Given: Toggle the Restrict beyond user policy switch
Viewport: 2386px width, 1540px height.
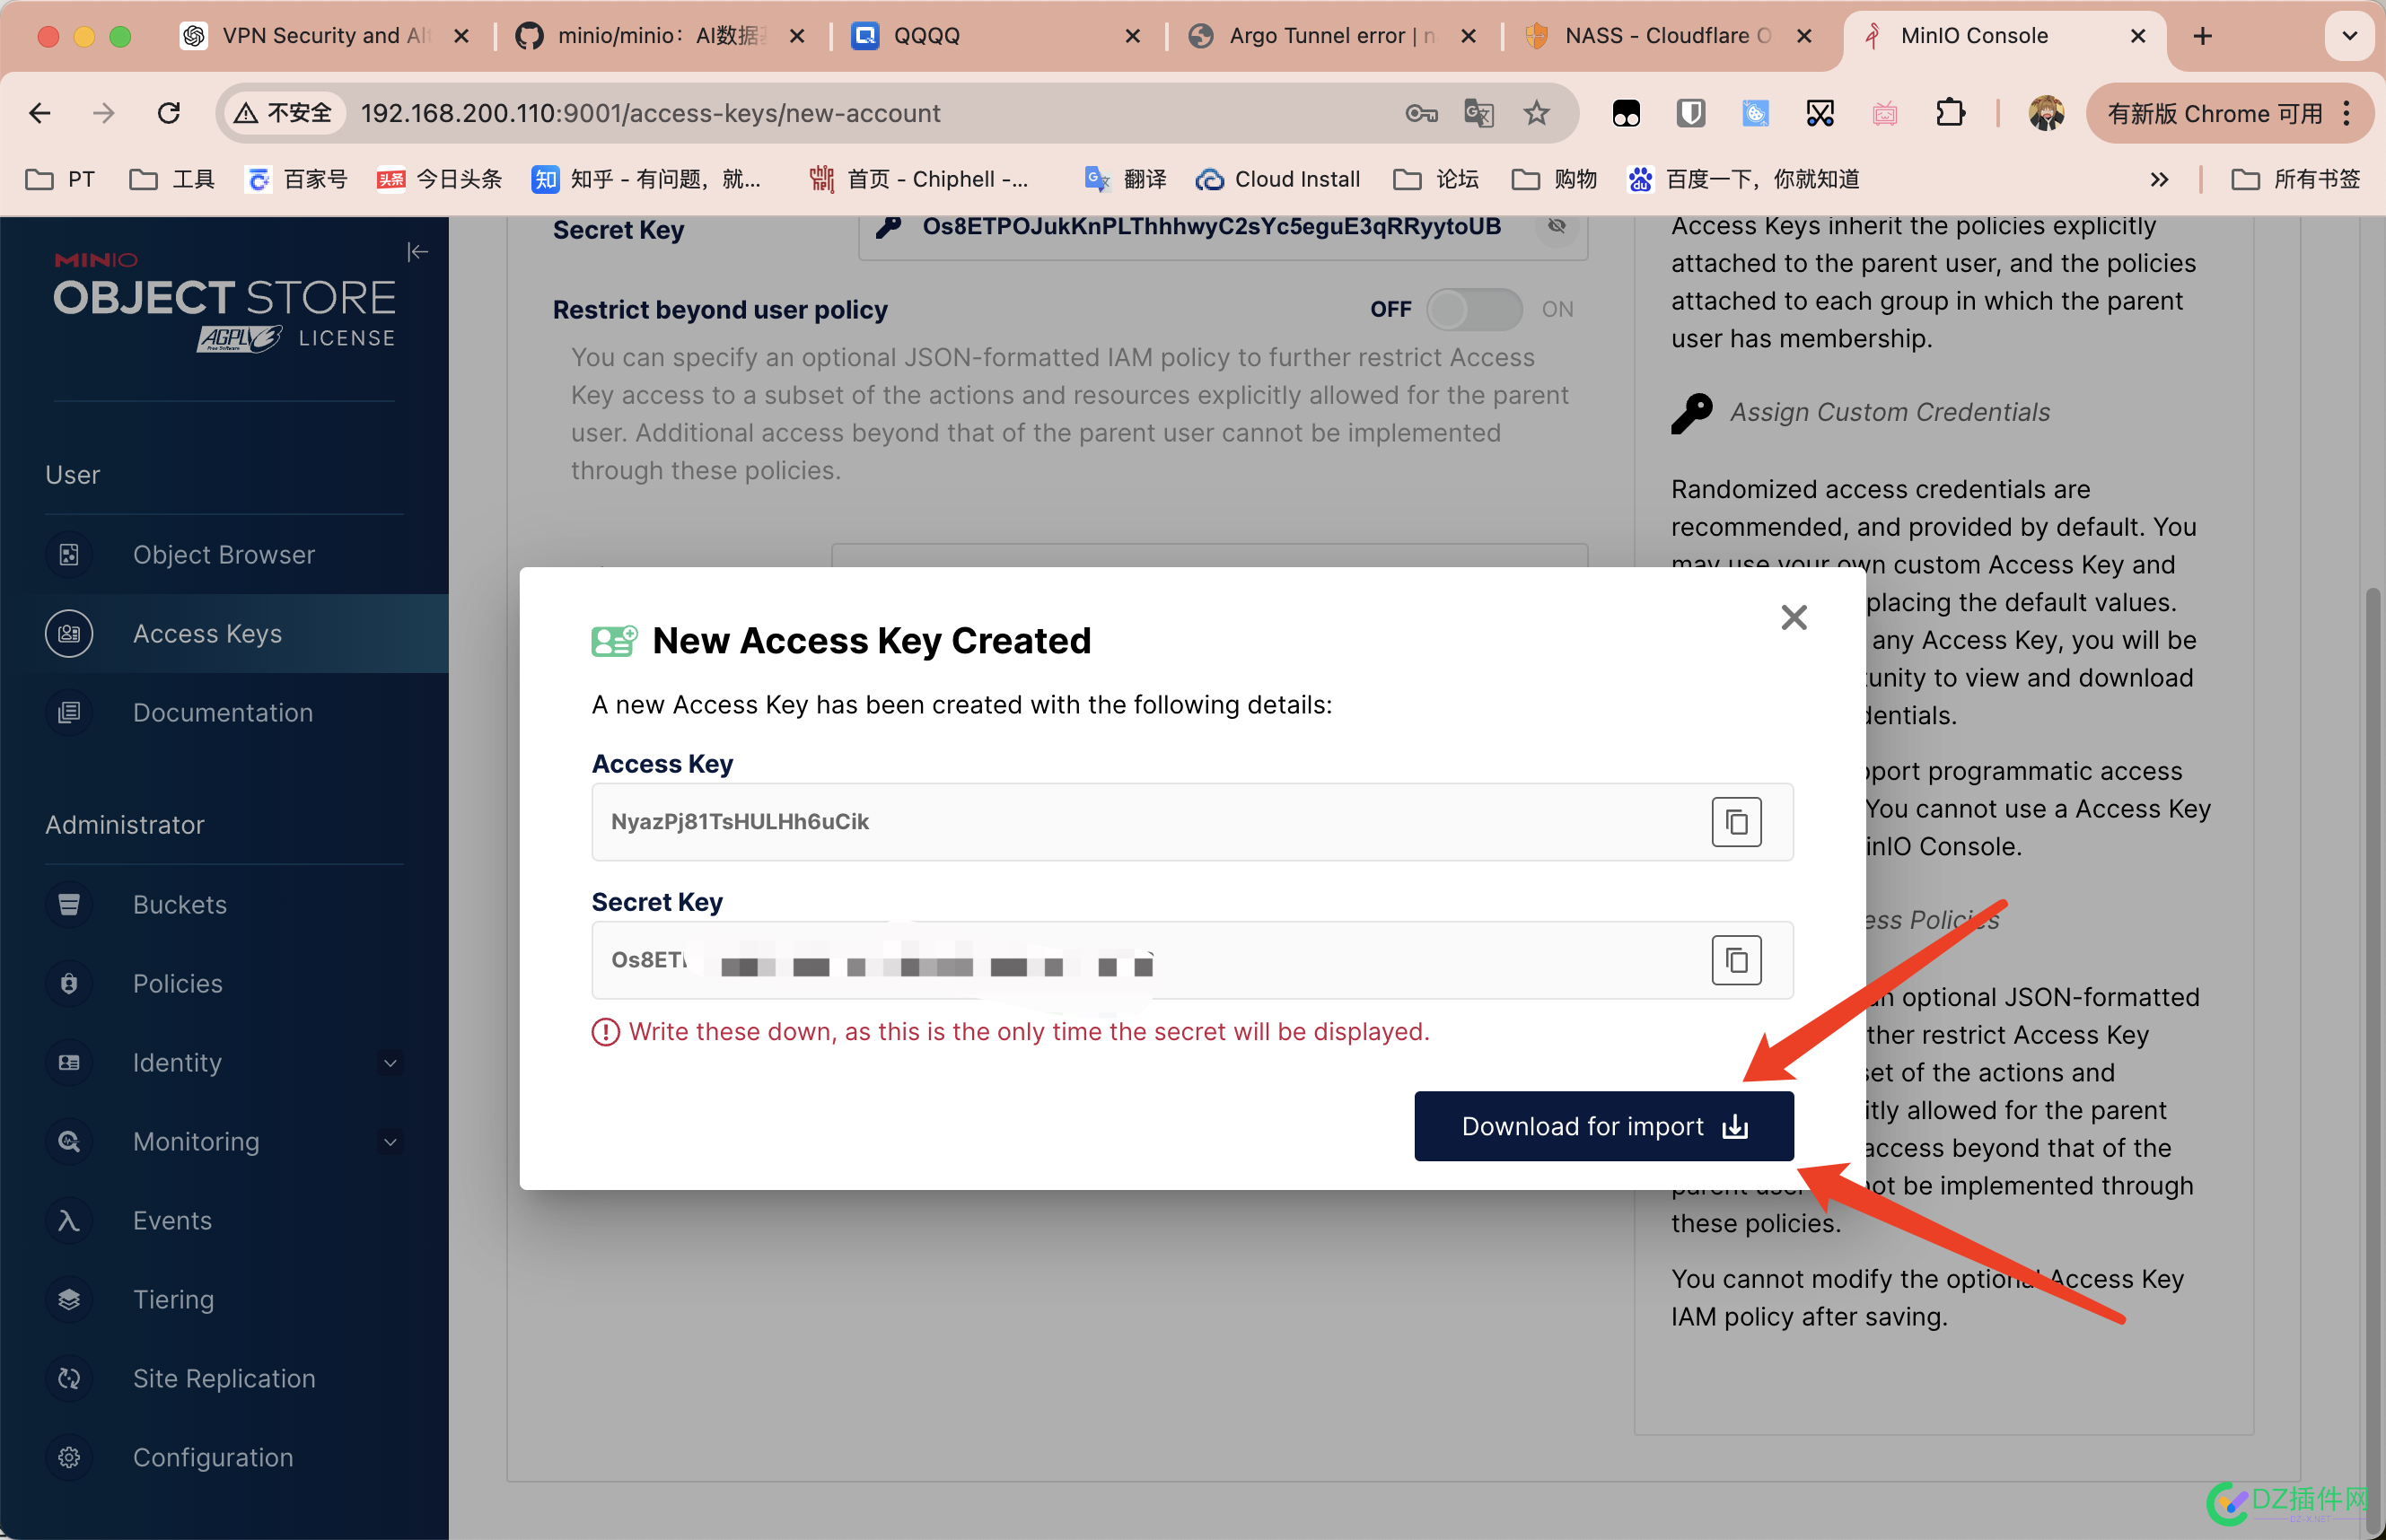Looking at the screenshot, I should coord(1471,311).
